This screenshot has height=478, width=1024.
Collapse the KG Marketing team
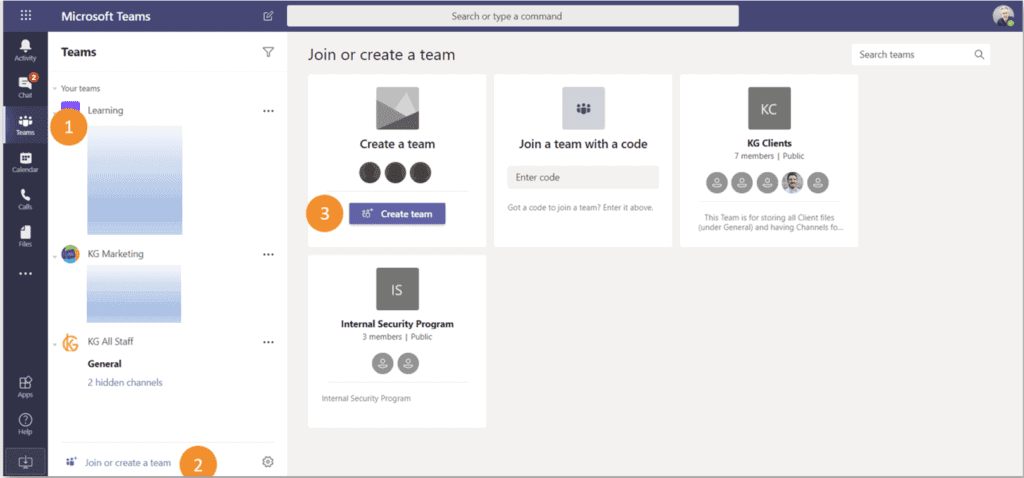(x=55, y=255)
